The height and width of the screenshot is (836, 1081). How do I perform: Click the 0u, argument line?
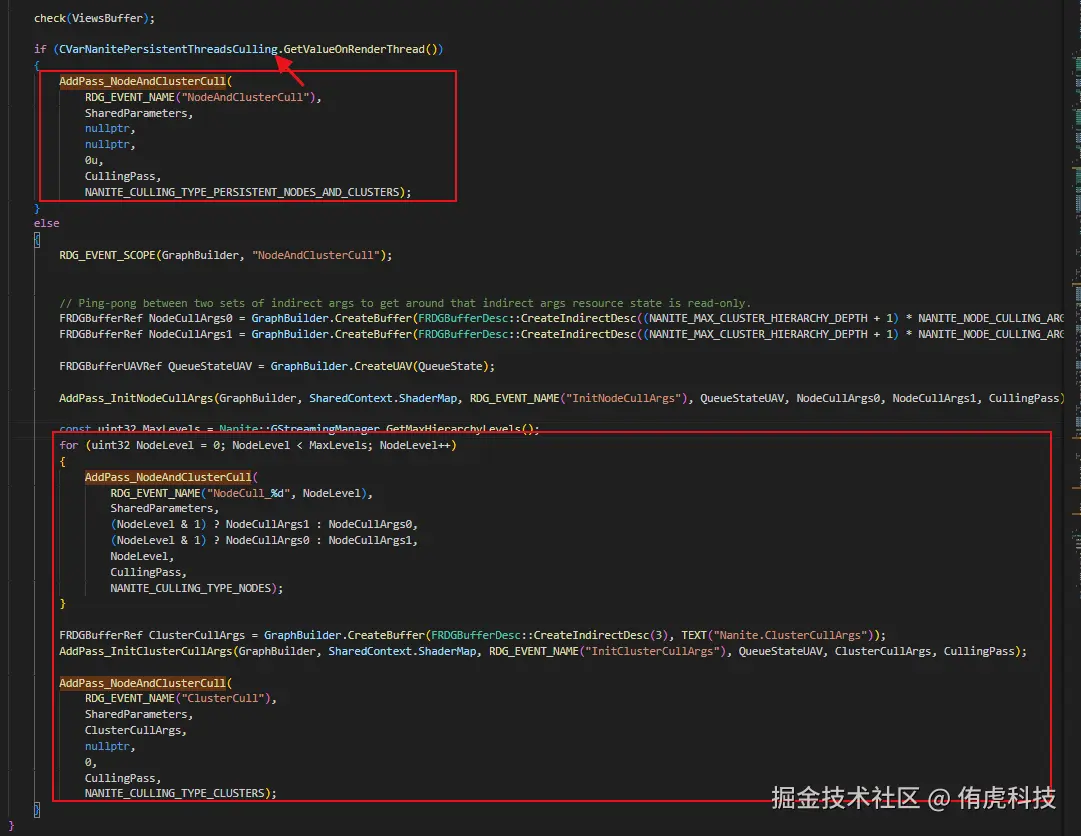coord(94,160)
